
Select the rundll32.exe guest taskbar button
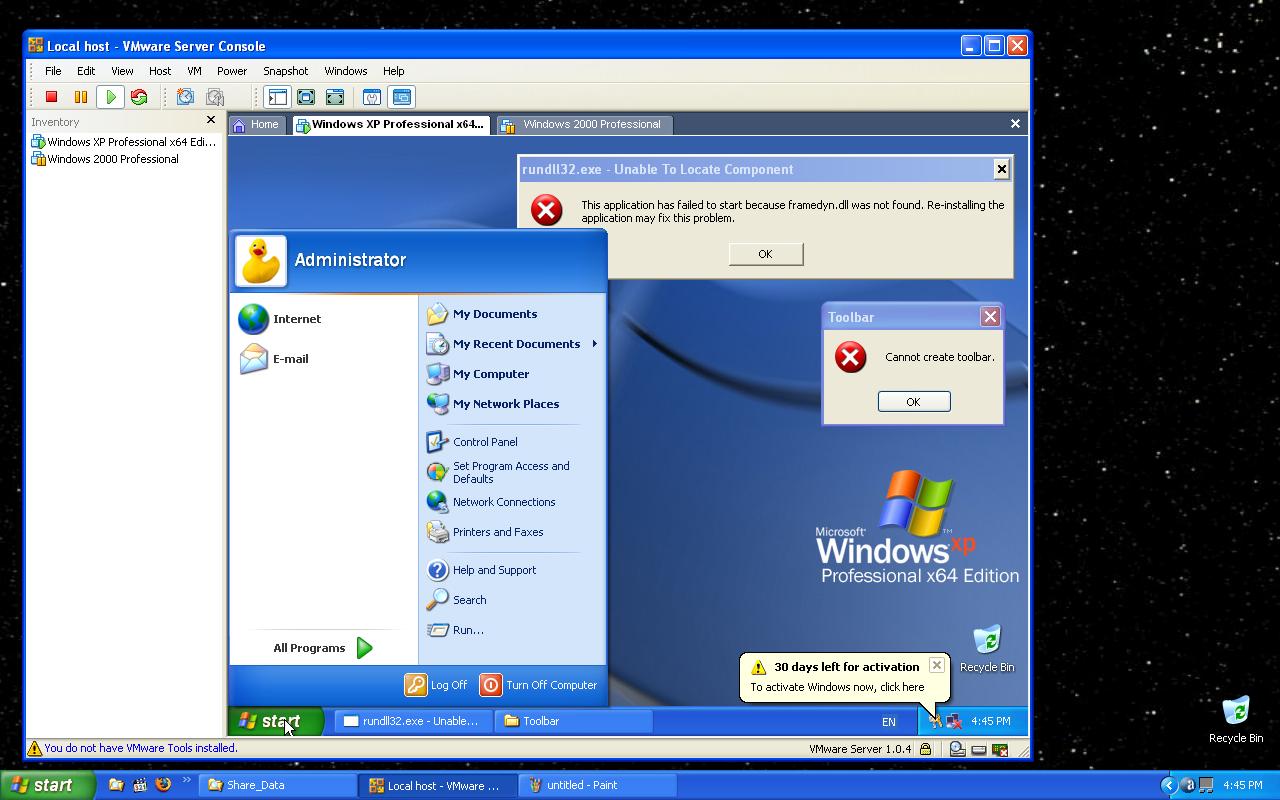point(412,721)
